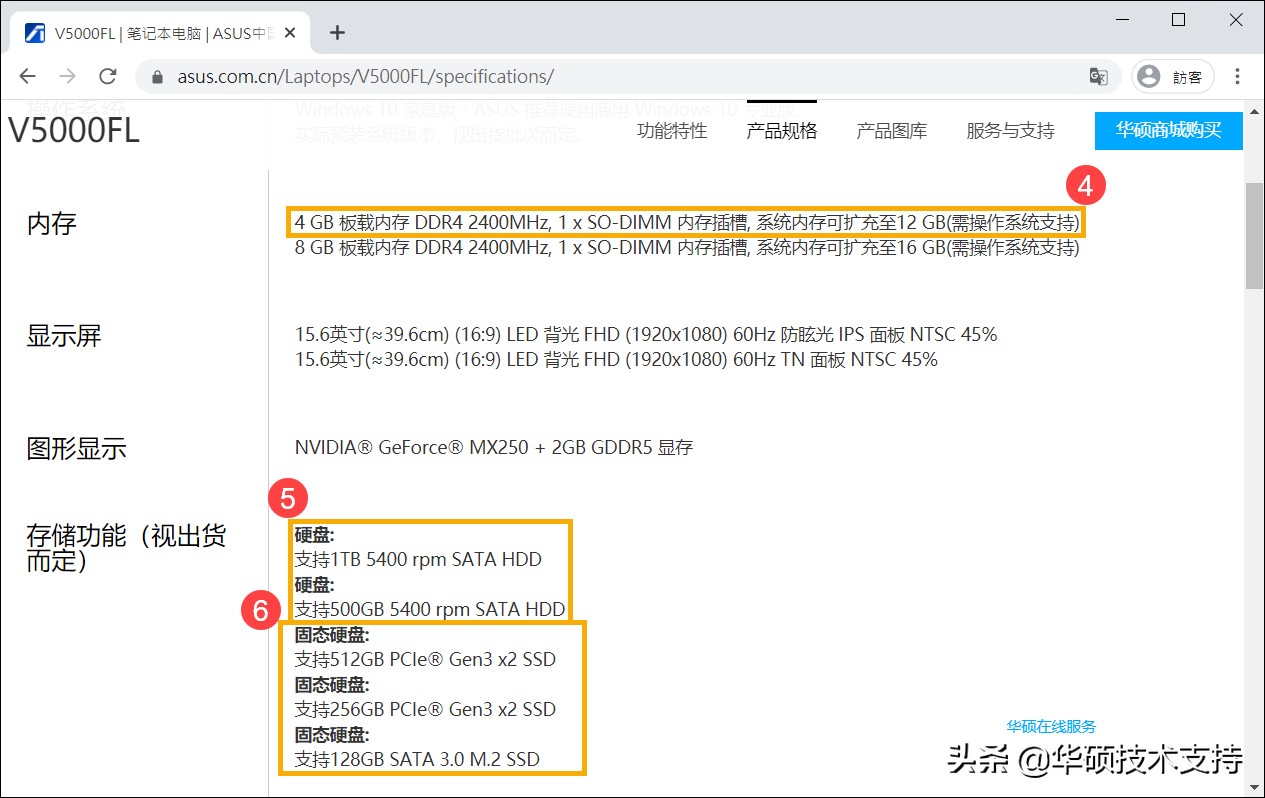Click the ASUS favicon on the browser tab
The image size is (1265, 798).
point(33,31)
